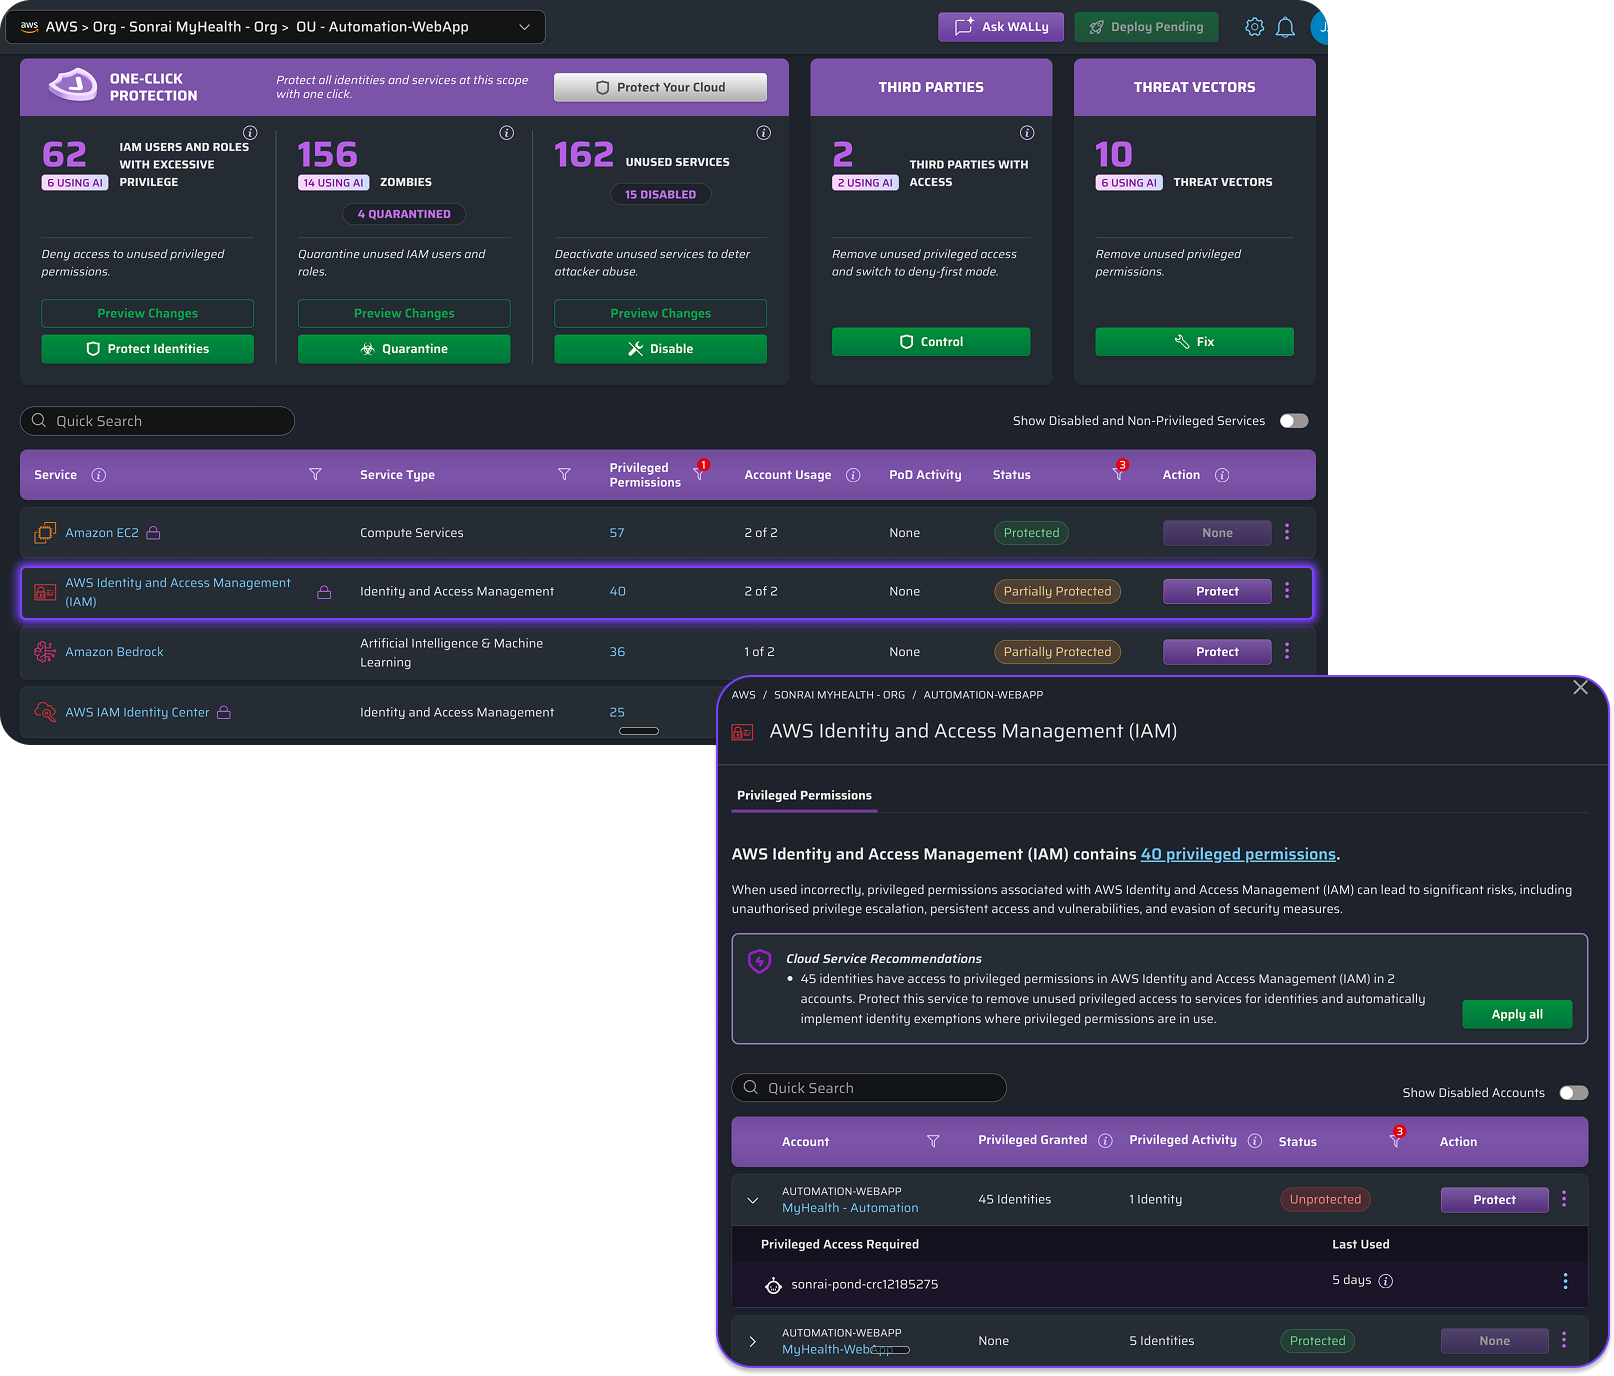The image size is (1614, 1376).
Task: Click the Control button for third parties
Action: (x=931, y=342)
